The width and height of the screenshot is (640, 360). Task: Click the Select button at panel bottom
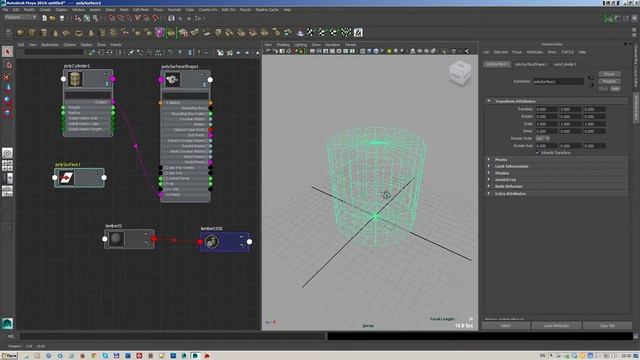coord(506,325)
